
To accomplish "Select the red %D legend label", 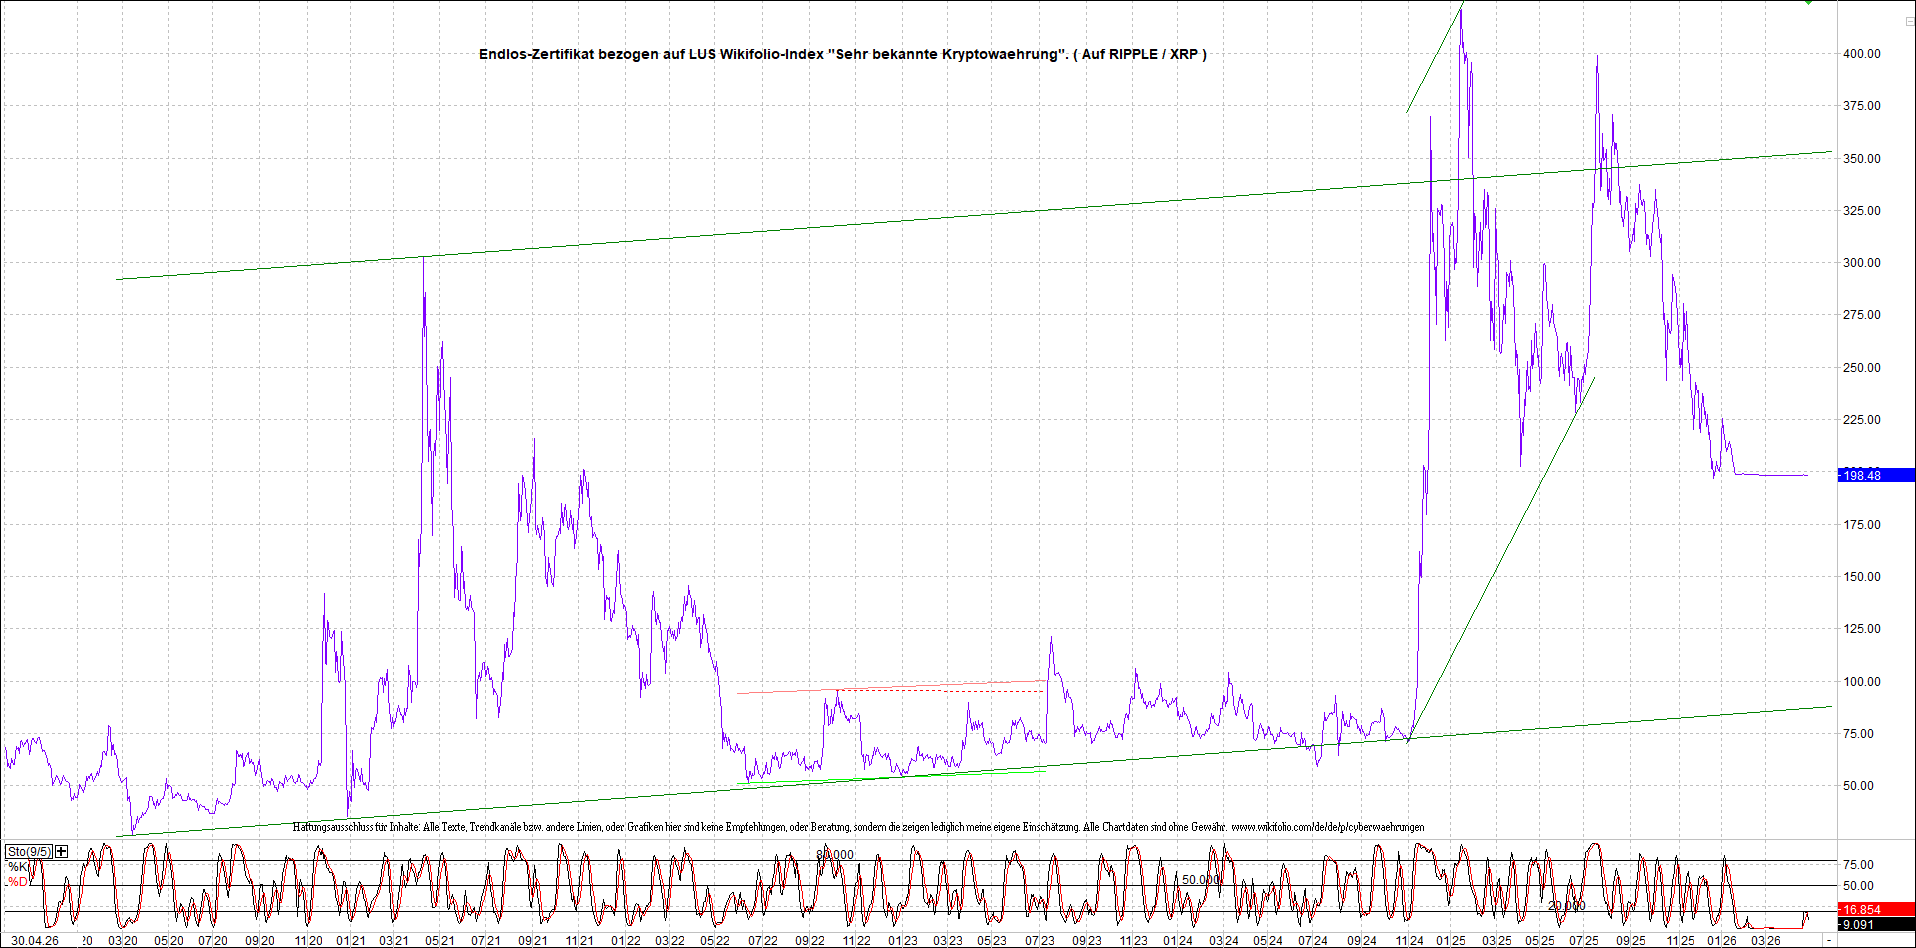I will tap(17, 882).
